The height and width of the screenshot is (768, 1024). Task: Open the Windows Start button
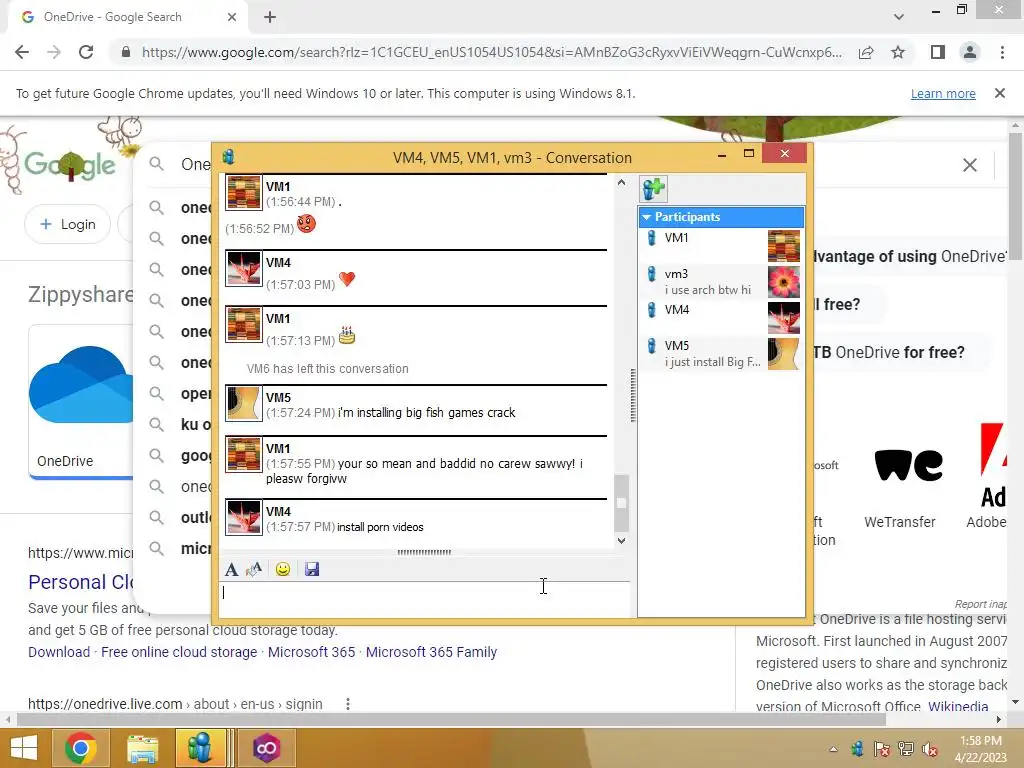pyautogui.click(x=24, y=748)
